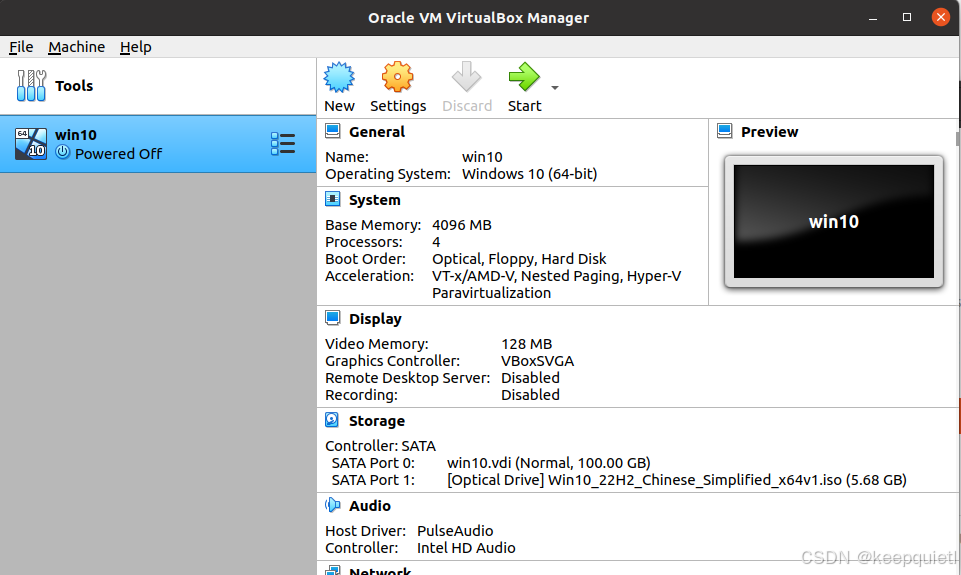Open the Machine menu
This screenshot has width=961, height=575.
point(76,47)
